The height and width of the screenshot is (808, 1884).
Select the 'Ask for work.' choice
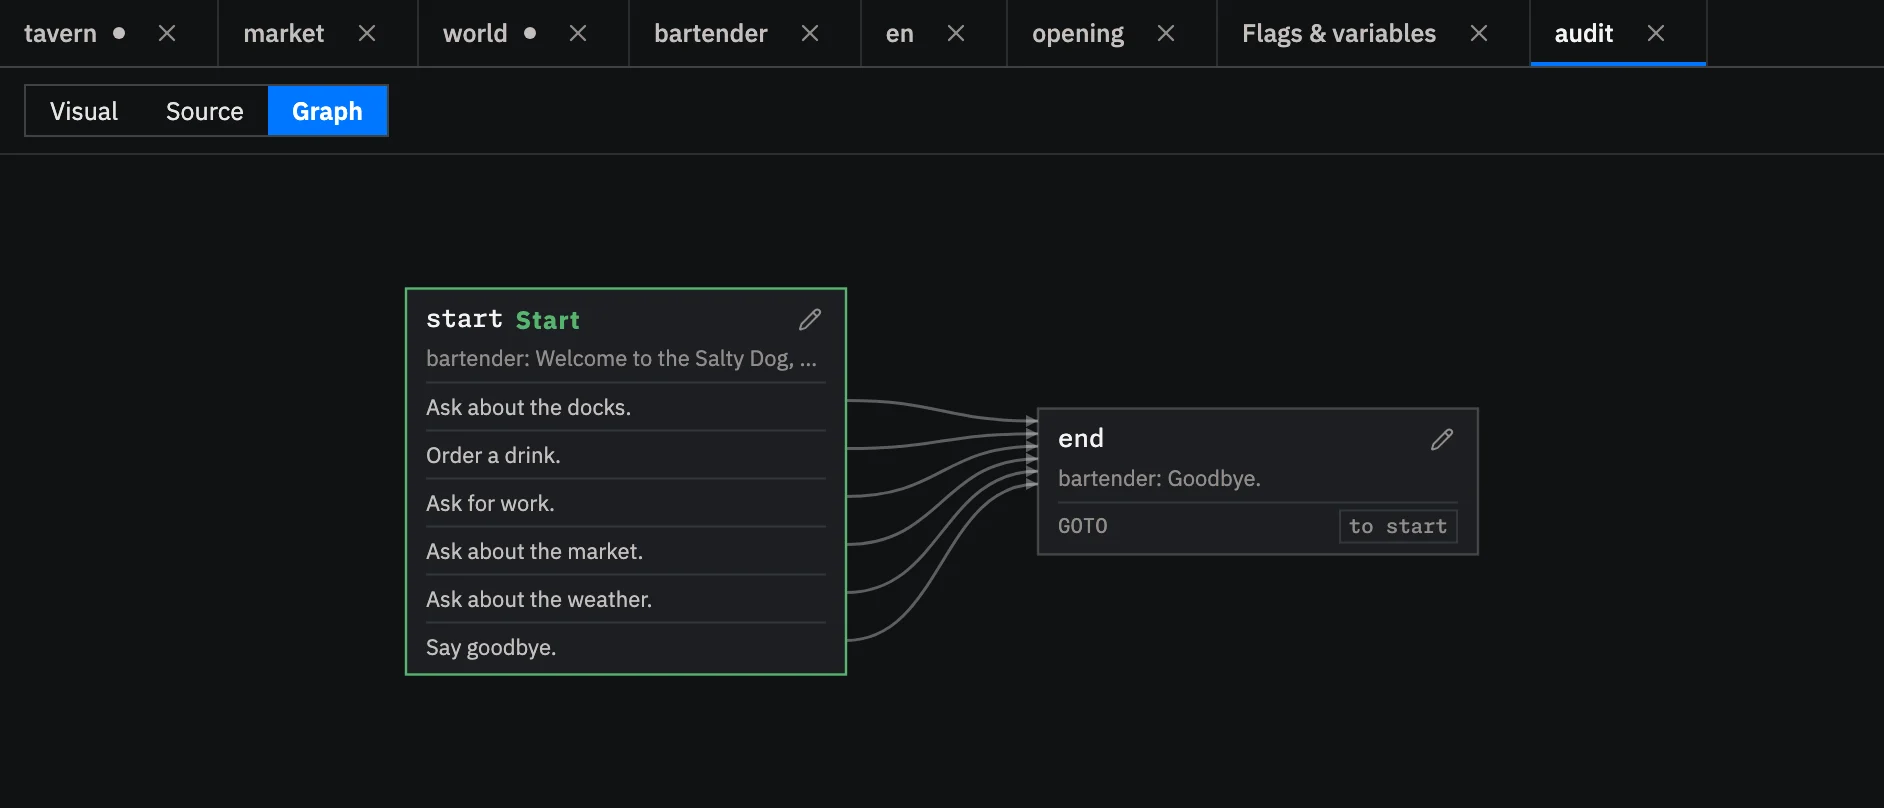626,503
